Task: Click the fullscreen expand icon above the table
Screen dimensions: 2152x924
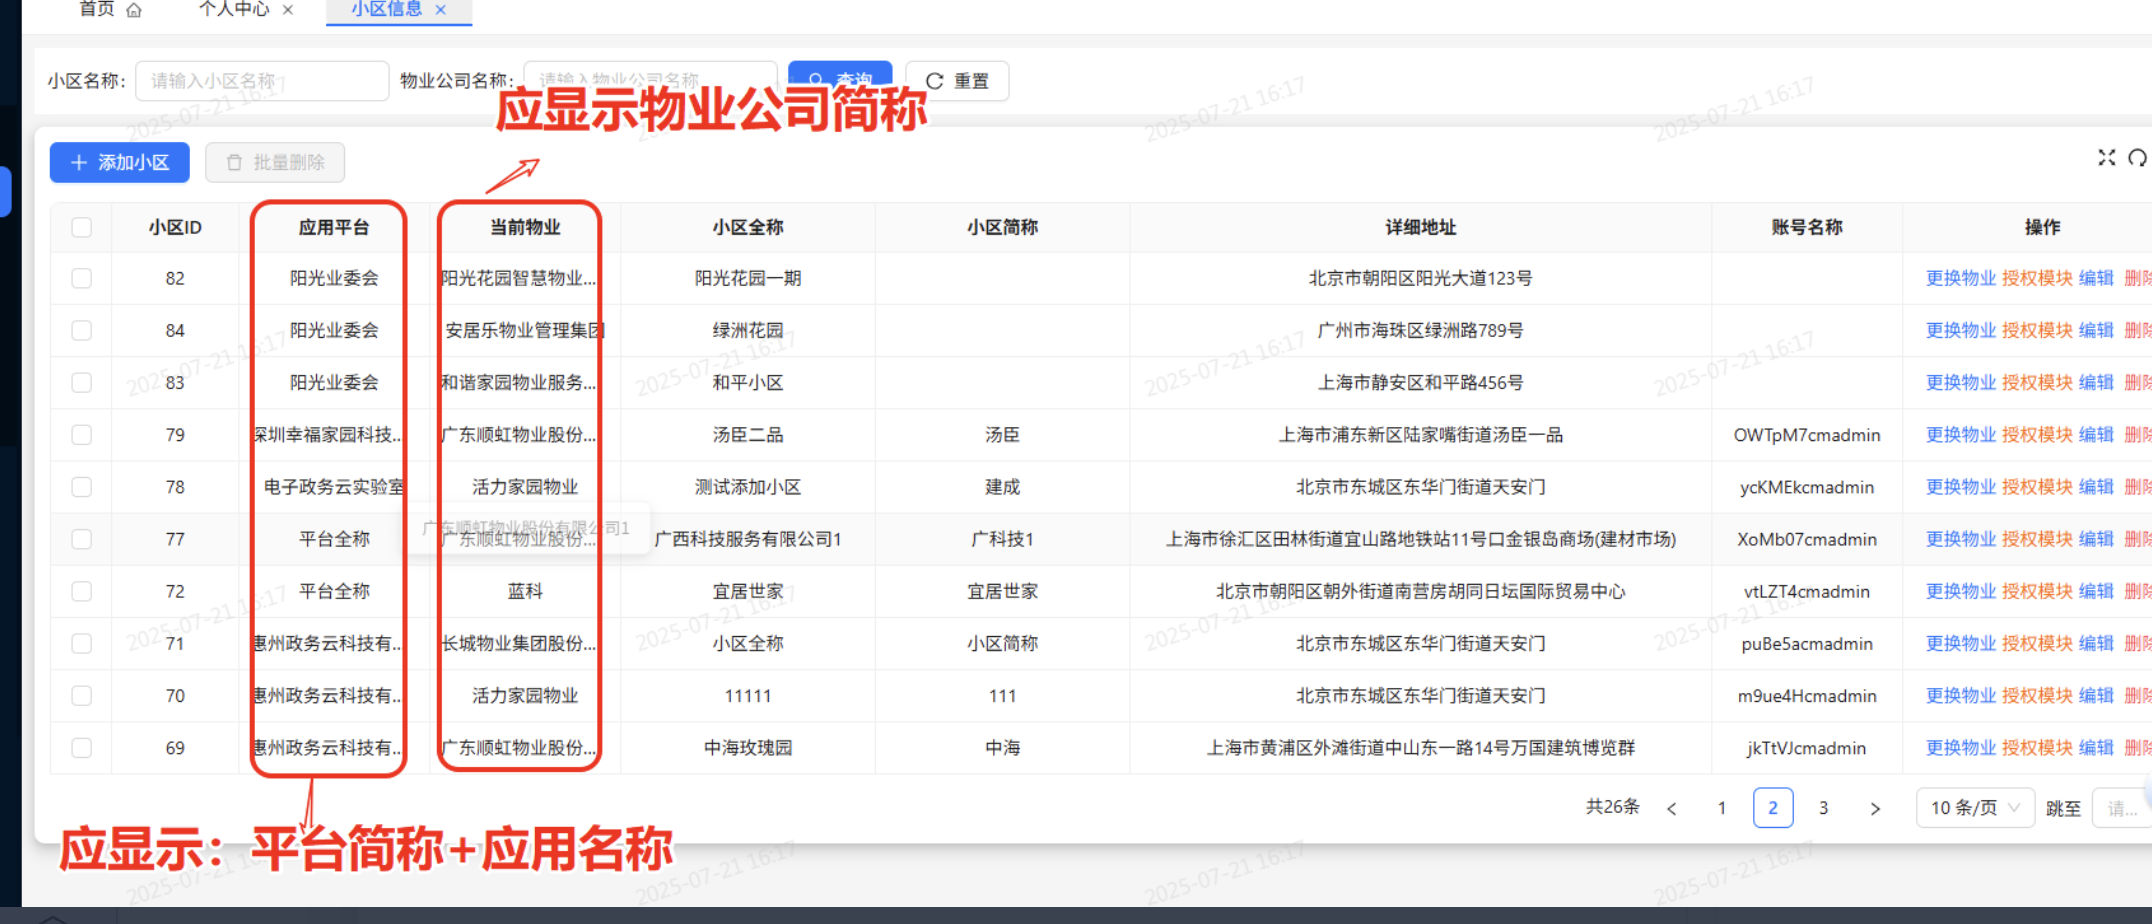Action: click(2107, 157)
